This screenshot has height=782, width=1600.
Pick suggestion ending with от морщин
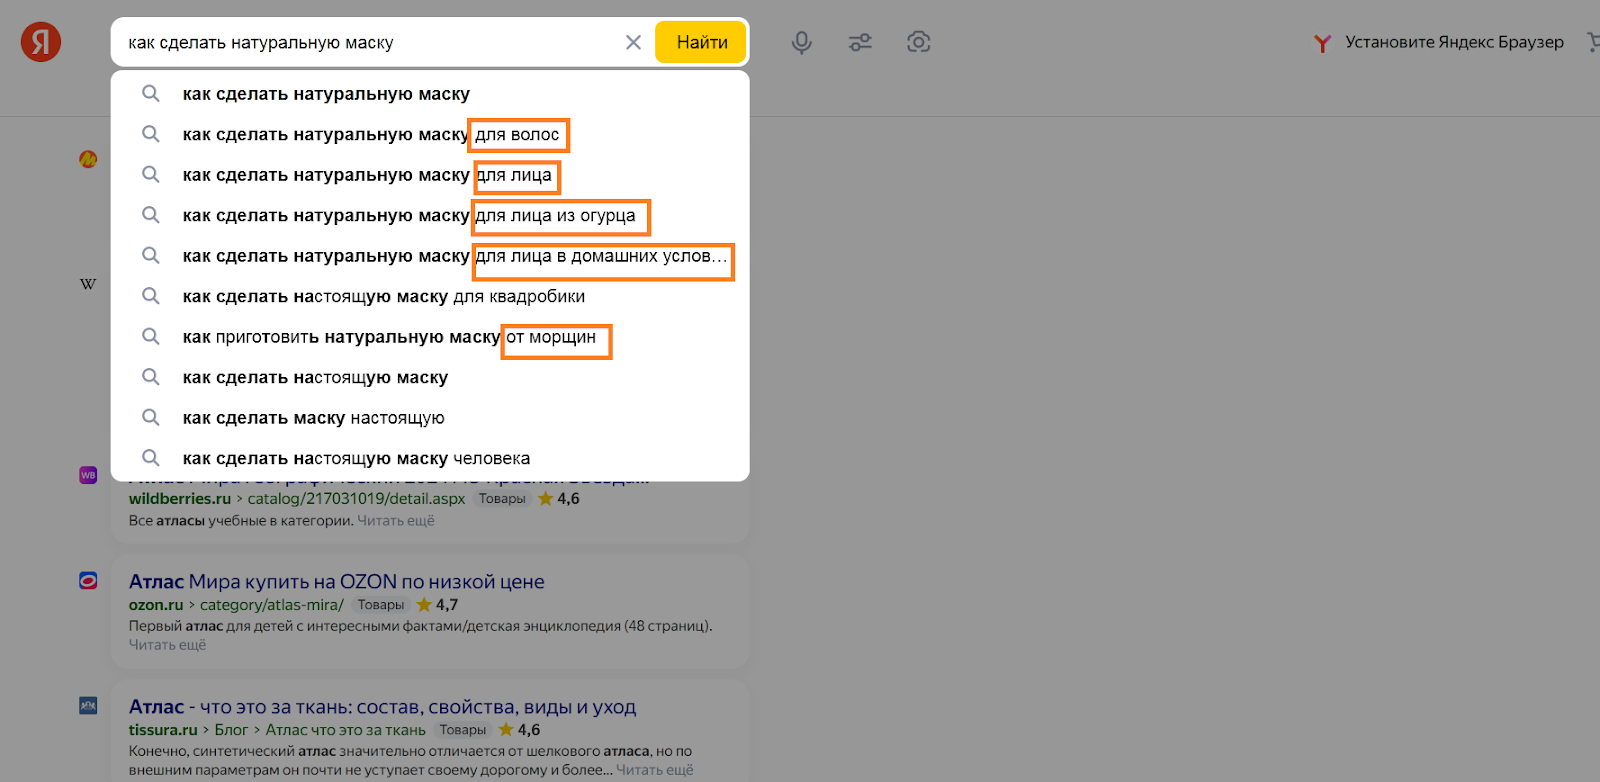389,337
